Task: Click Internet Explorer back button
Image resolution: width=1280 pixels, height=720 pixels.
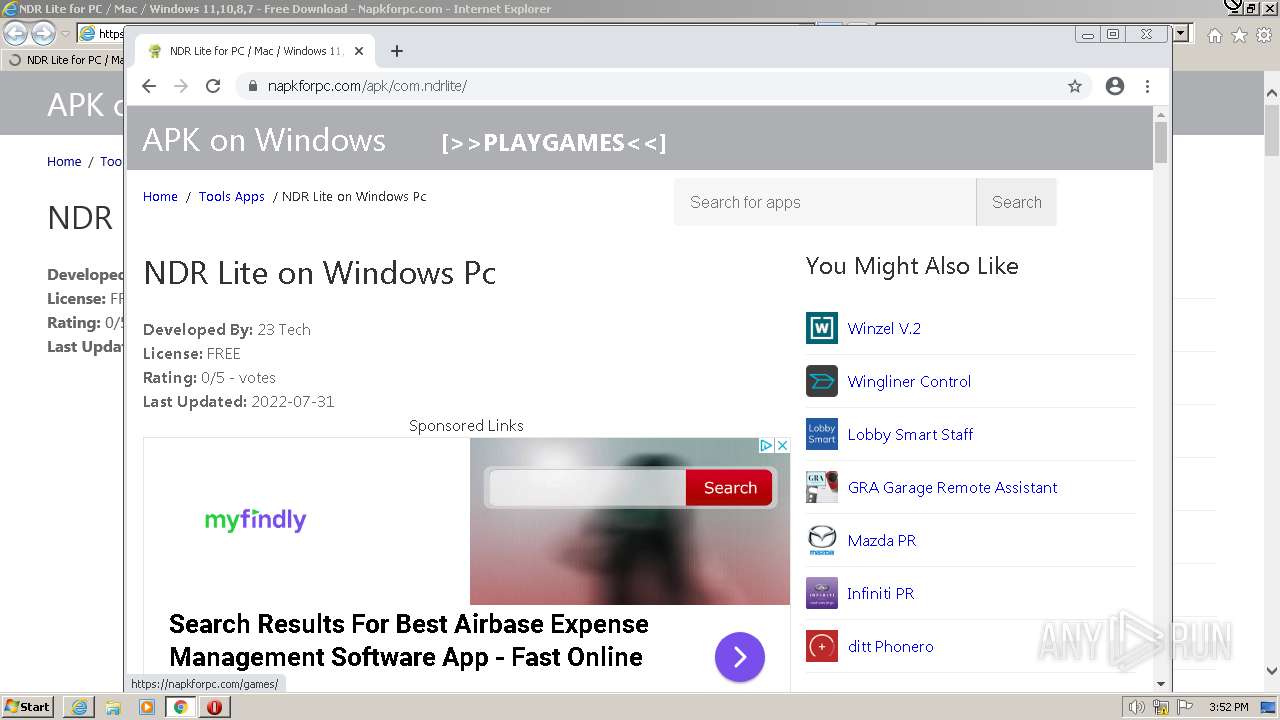Action: click(16, 34)
